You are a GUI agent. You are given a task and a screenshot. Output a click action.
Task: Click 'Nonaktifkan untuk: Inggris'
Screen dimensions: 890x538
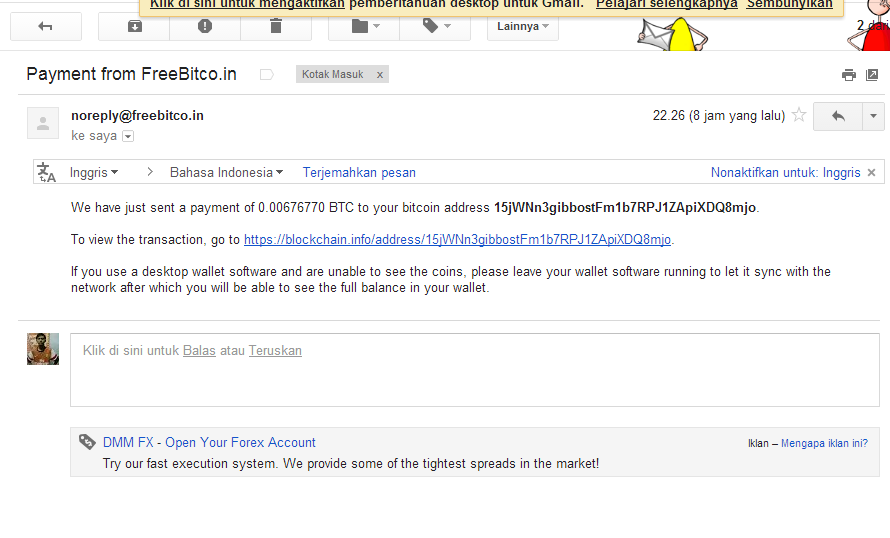coord(786,173)
